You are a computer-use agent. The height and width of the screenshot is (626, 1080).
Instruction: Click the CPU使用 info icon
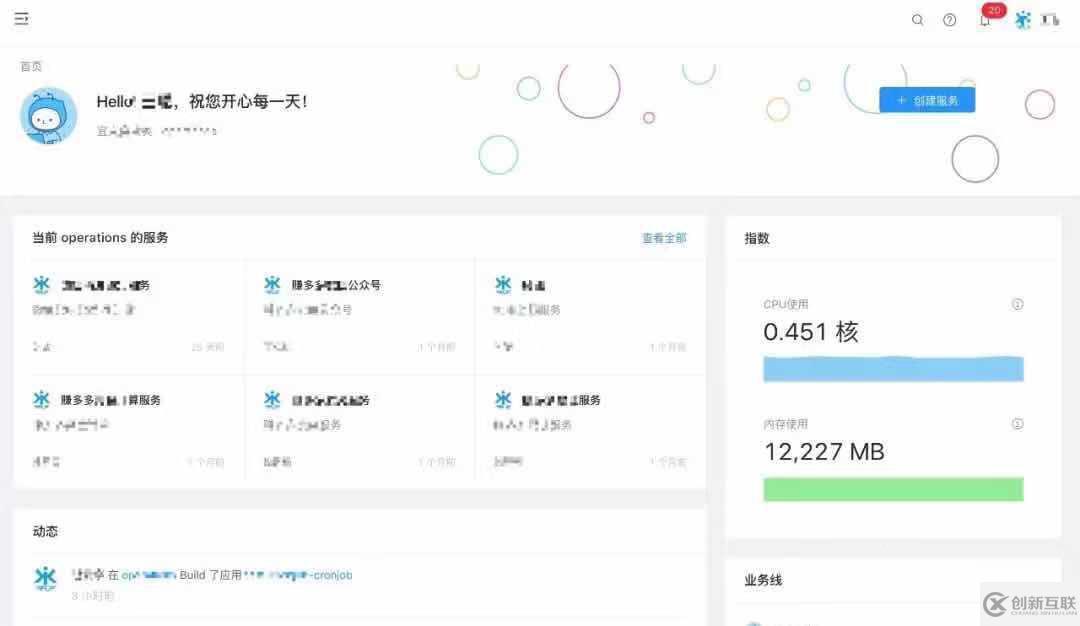pyautogui.click(x=1017, y=304)
